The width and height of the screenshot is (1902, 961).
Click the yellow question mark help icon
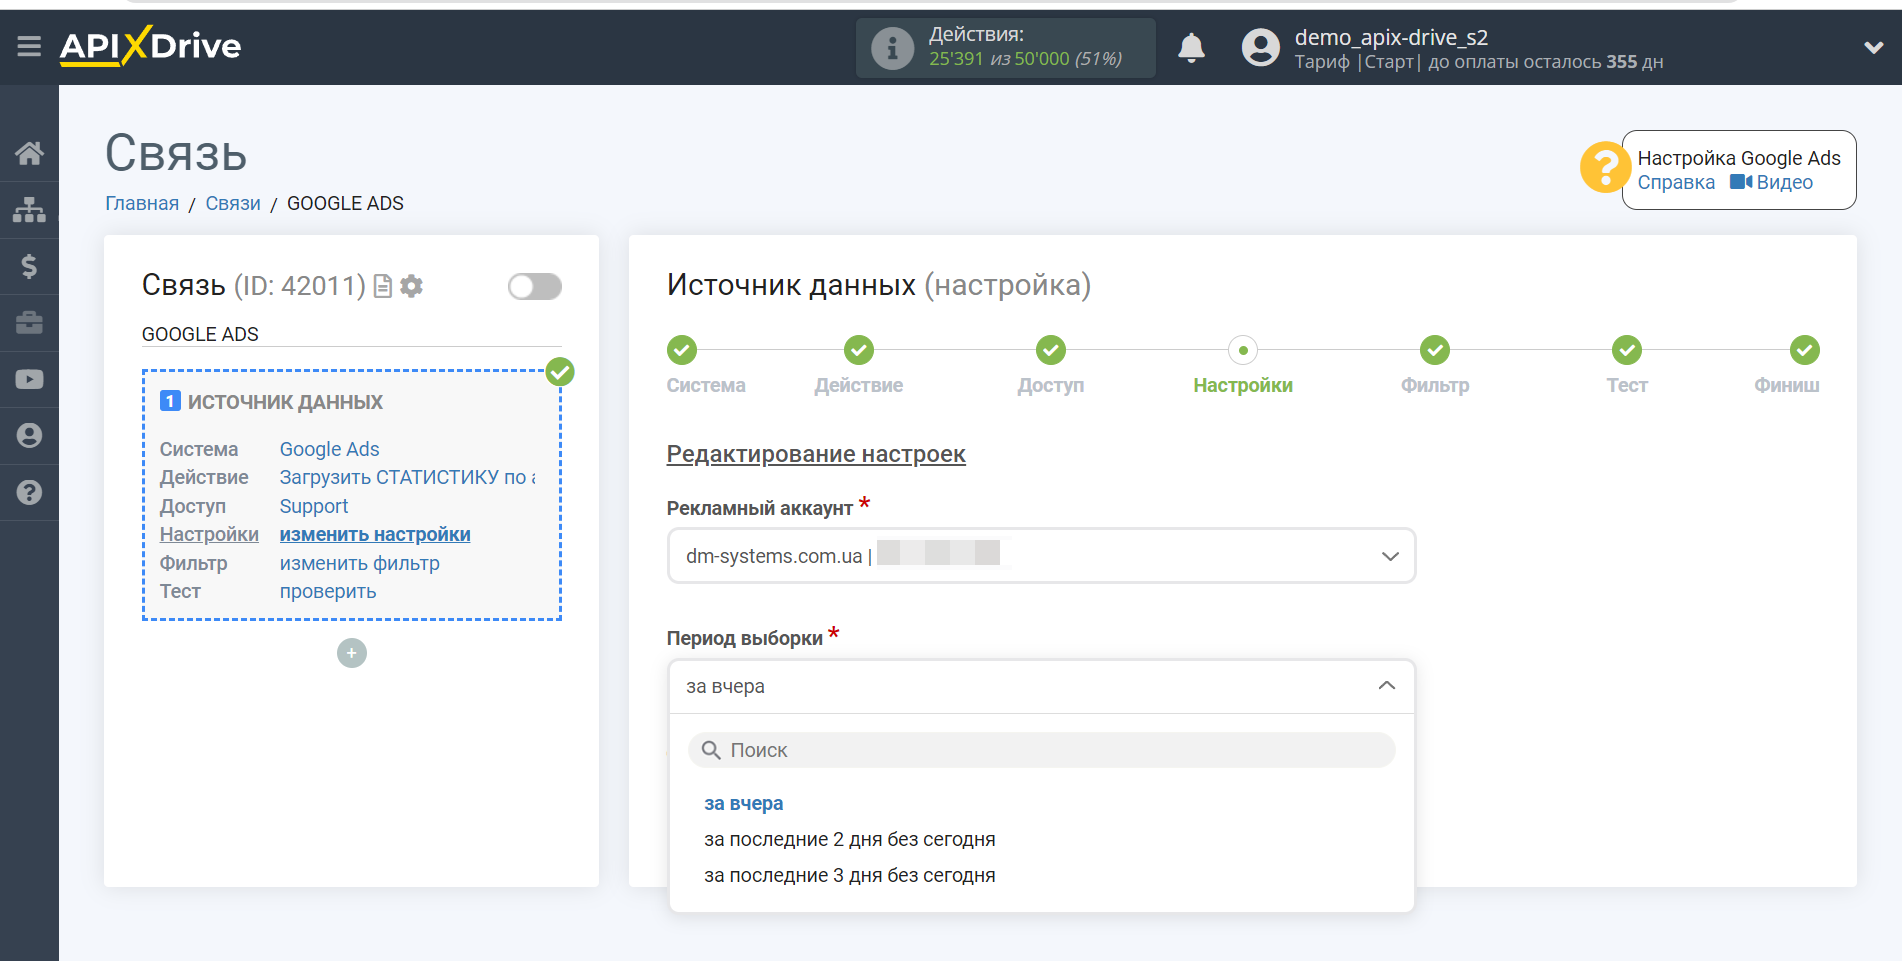[x=1605, y=167]
